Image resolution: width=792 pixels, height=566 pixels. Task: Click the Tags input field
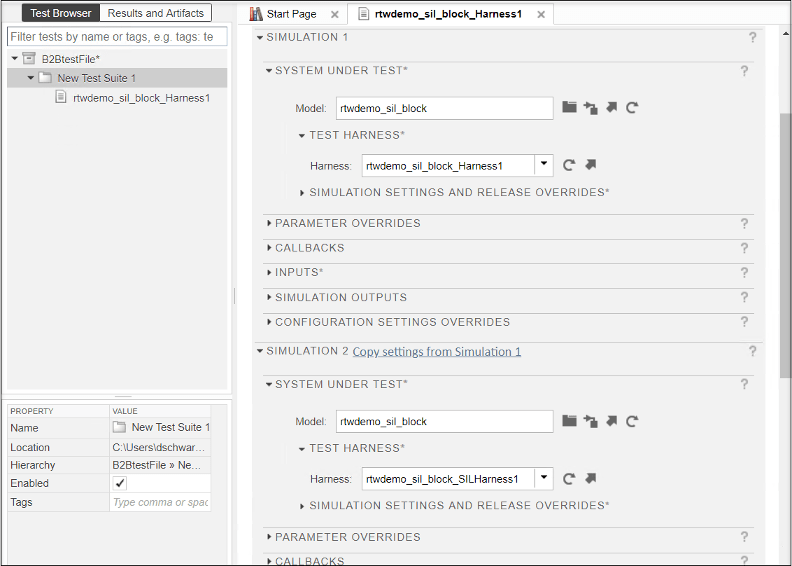[160, 502]
